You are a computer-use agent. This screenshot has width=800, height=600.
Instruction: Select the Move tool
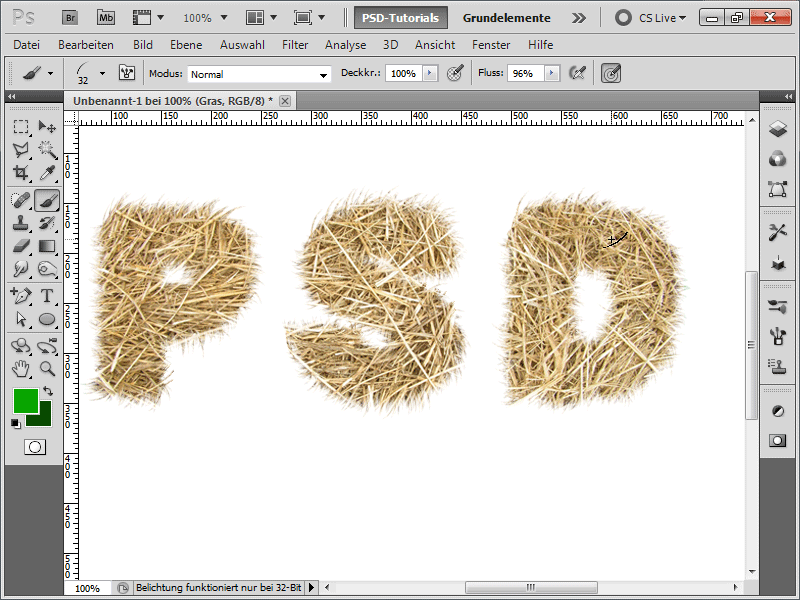(x=47, y=126)
